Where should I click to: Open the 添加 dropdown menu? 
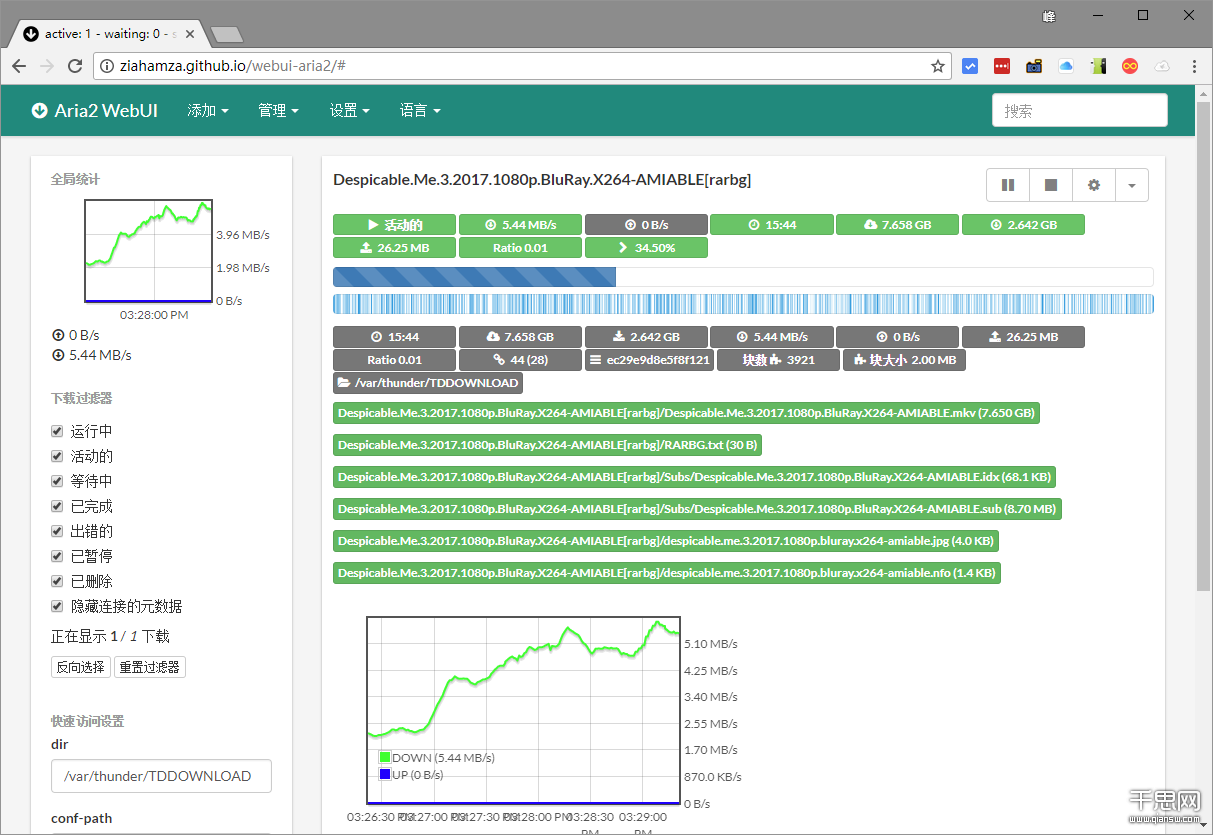(x=208, y=110)
